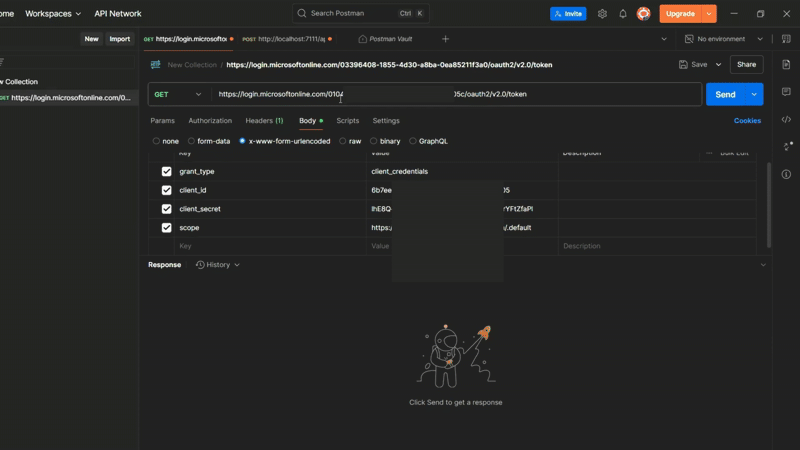Select the binary body type
Screen dimensions: 800x450
pyautogui.click(x=373, y=141)
